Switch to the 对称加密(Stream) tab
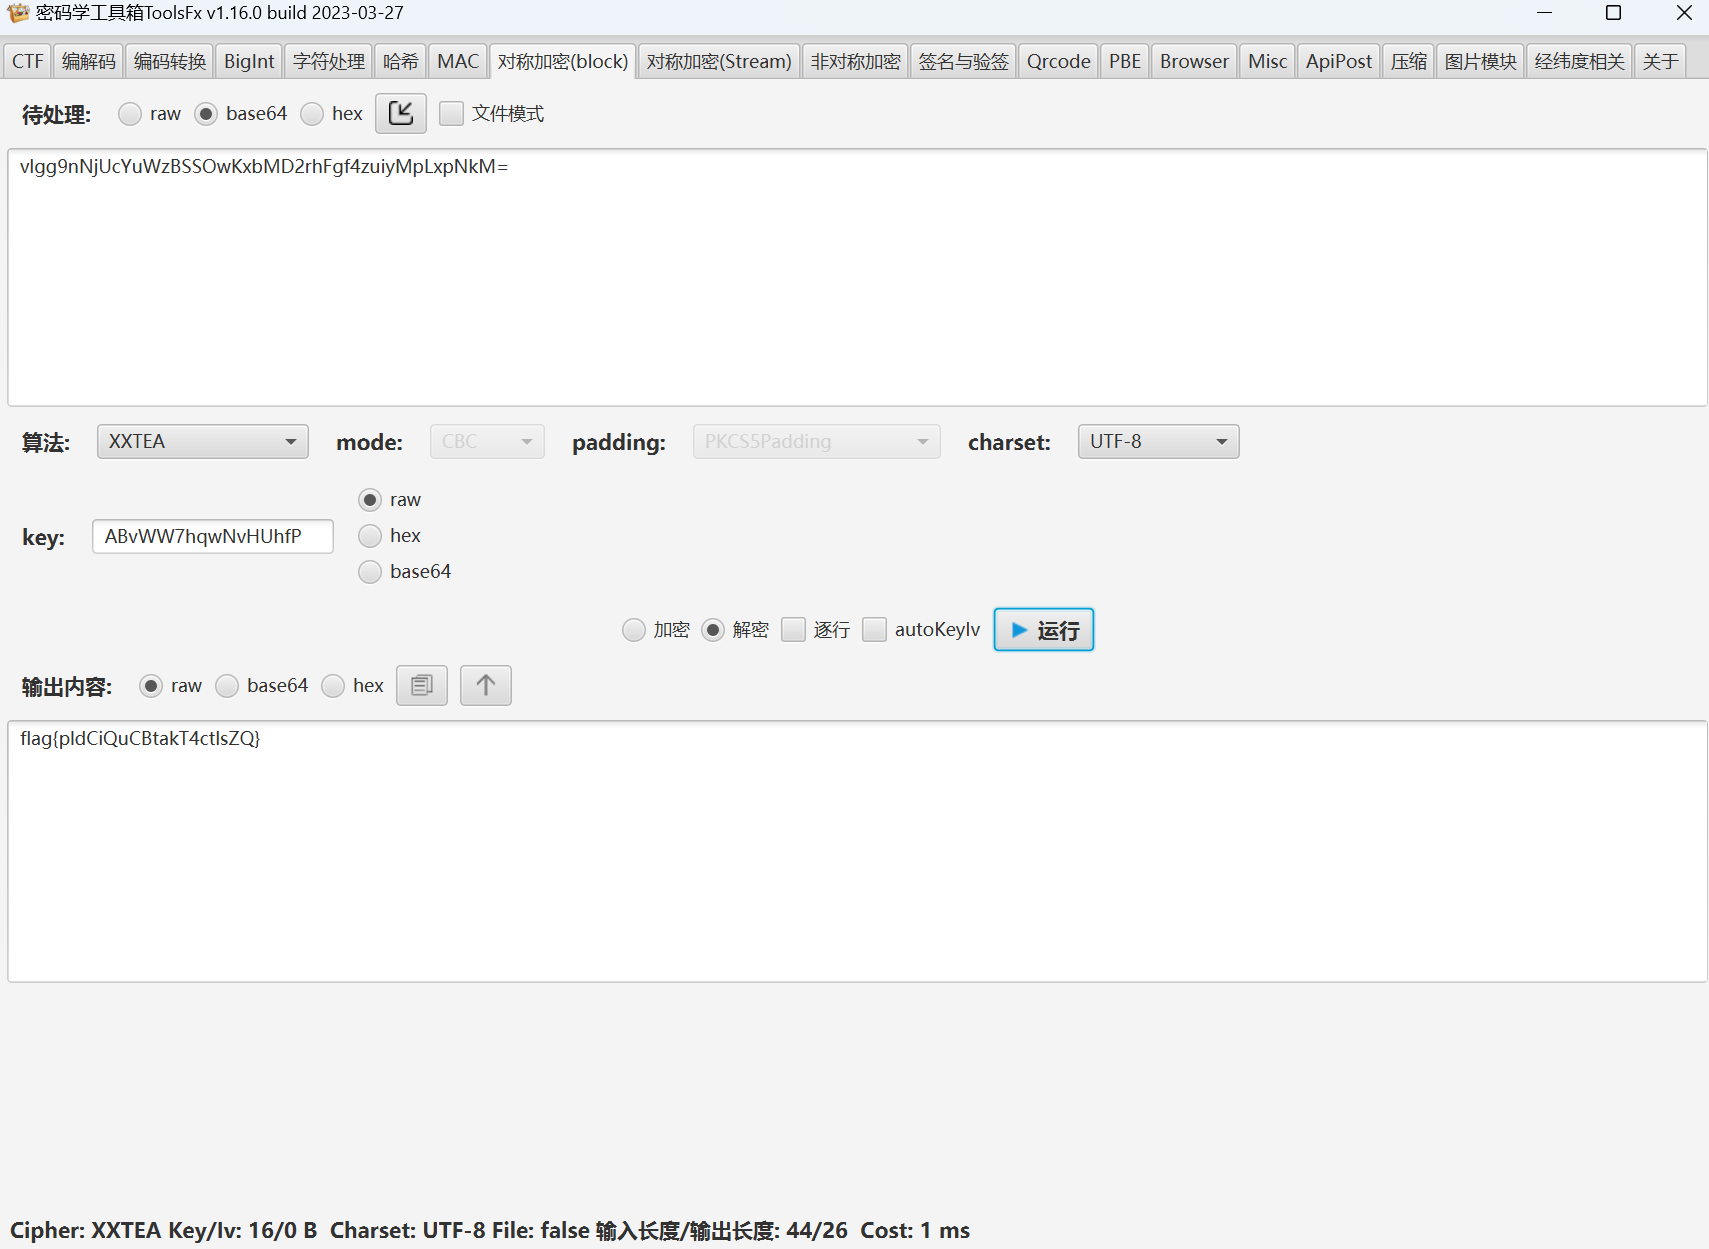This screenshot has height=1249, width=1709. click(x=719, y=61)
